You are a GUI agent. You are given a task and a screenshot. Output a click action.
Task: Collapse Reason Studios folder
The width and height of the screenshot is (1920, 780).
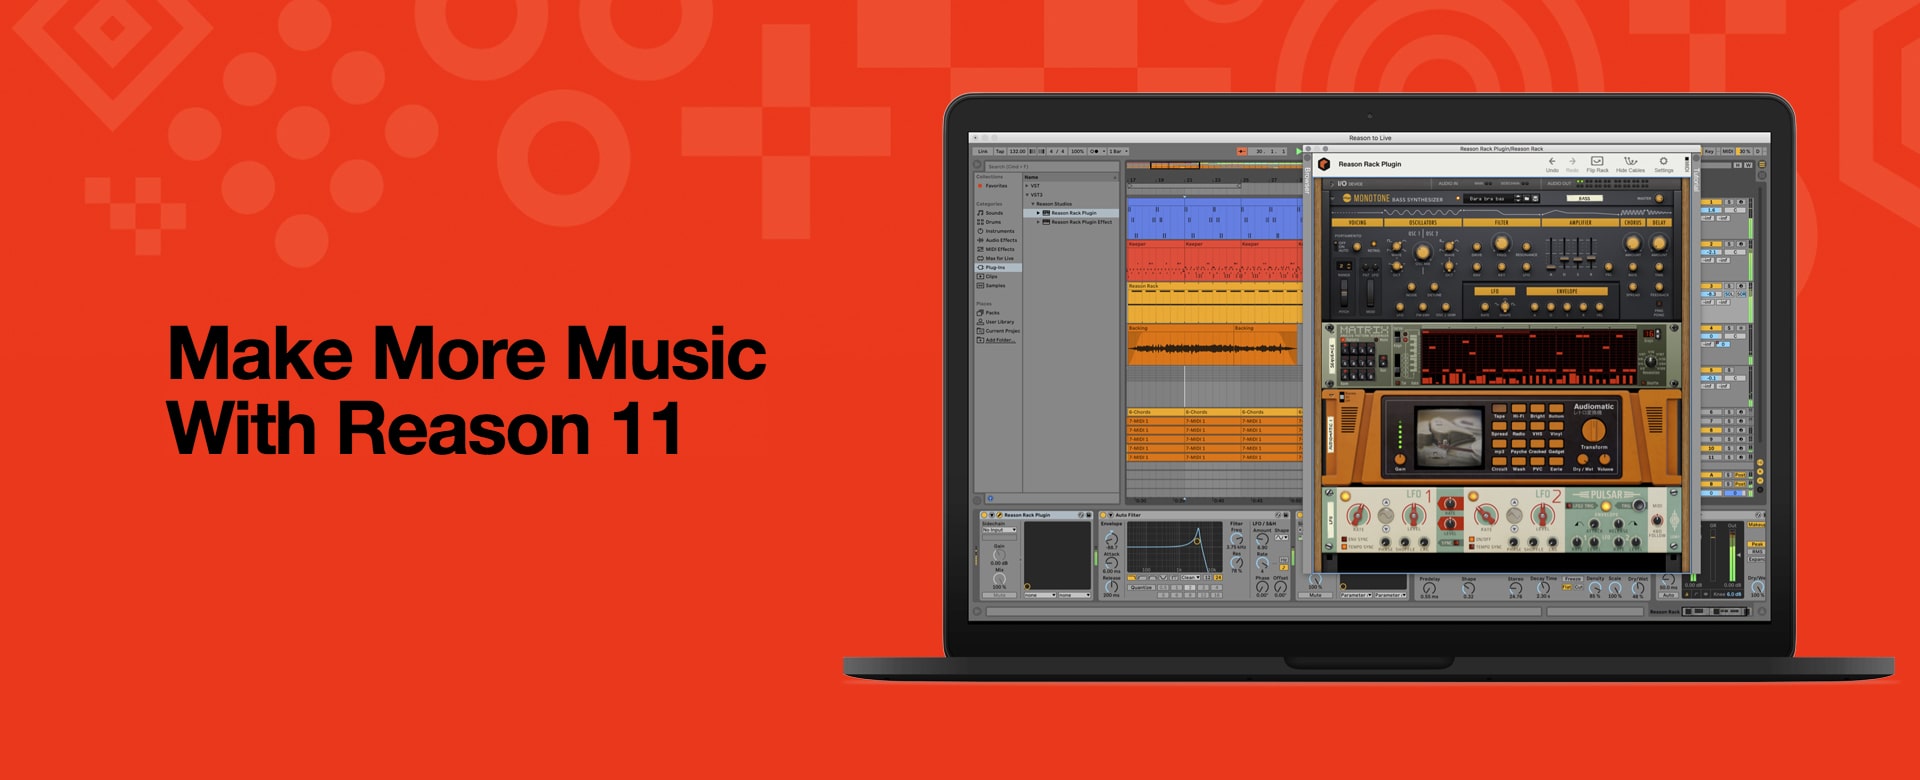click(x=1033, y=204)
